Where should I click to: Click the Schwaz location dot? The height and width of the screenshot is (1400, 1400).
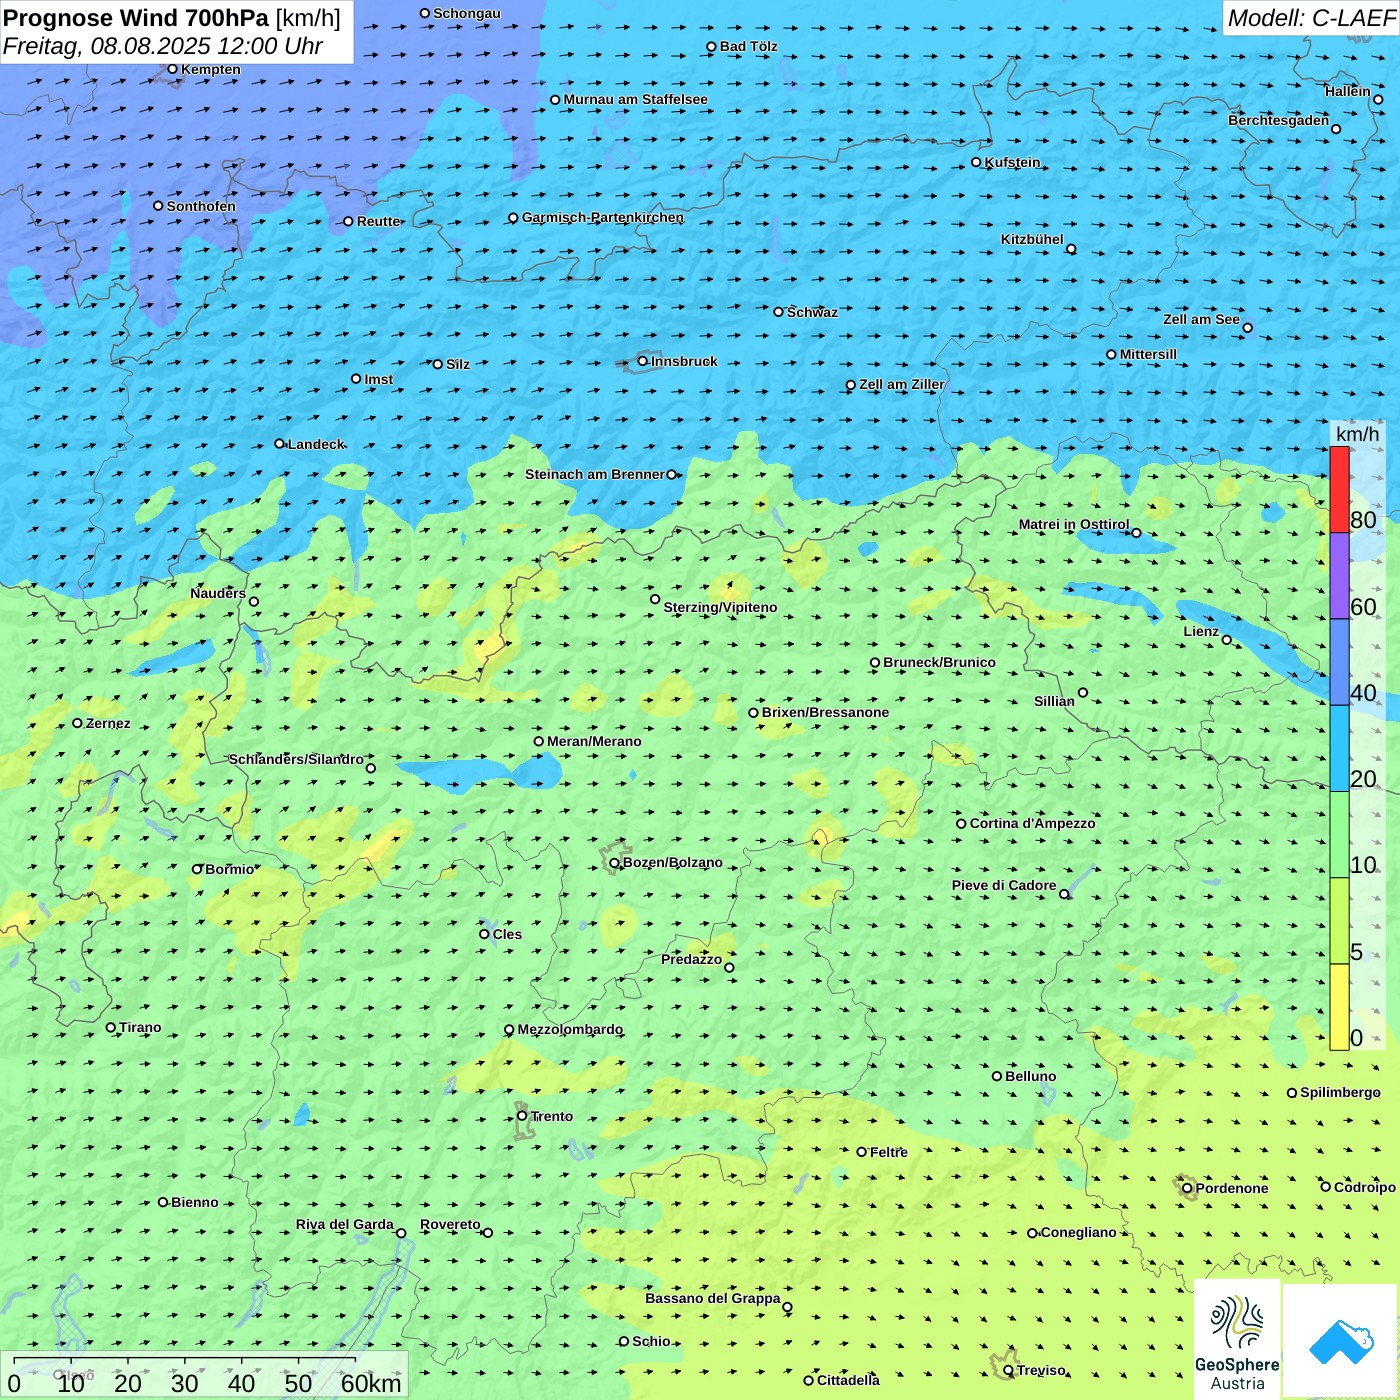(779, 312)
